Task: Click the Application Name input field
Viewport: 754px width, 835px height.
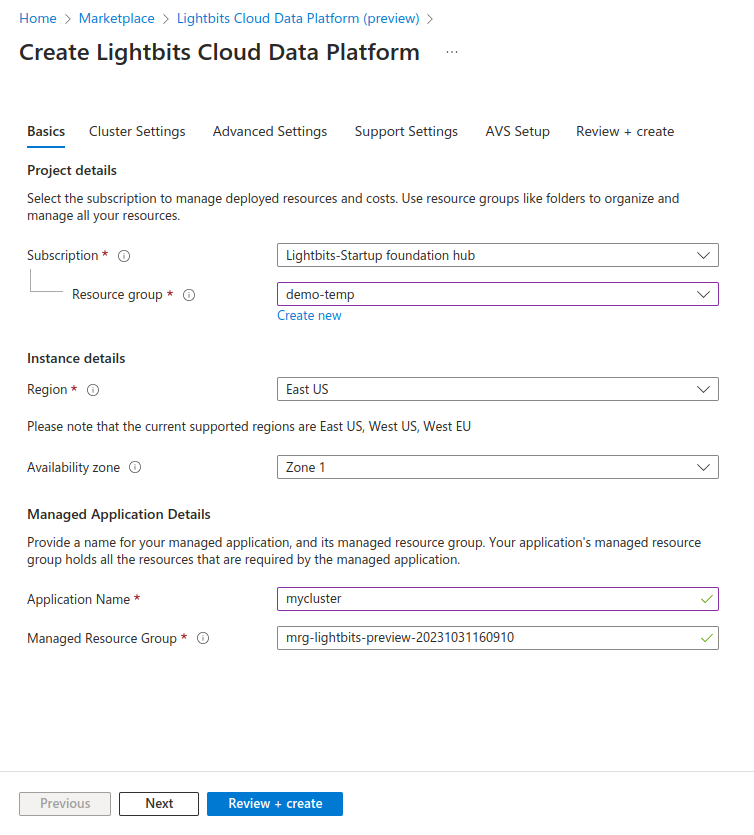Action: click(498, 599)
